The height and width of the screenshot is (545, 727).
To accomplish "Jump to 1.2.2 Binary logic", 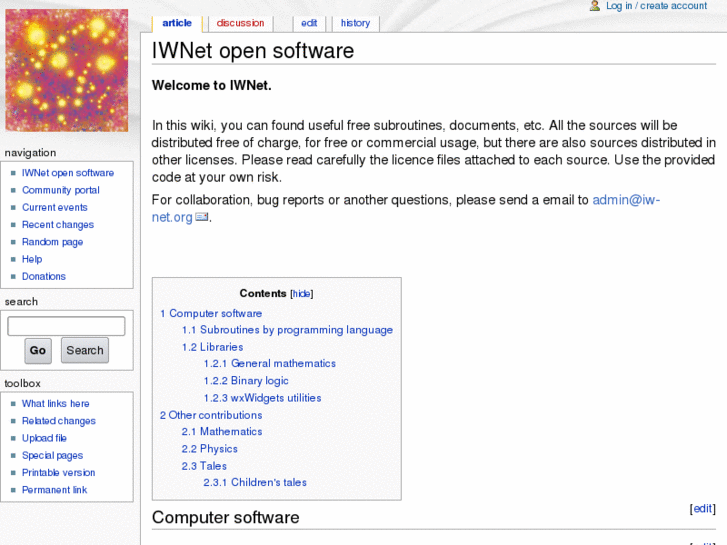I will click(x=246, y=381).
